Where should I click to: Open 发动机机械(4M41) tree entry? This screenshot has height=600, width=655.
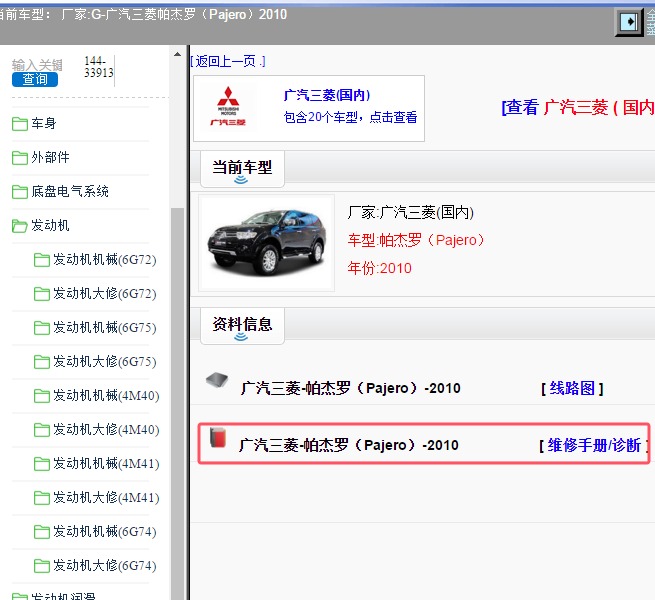106,463
